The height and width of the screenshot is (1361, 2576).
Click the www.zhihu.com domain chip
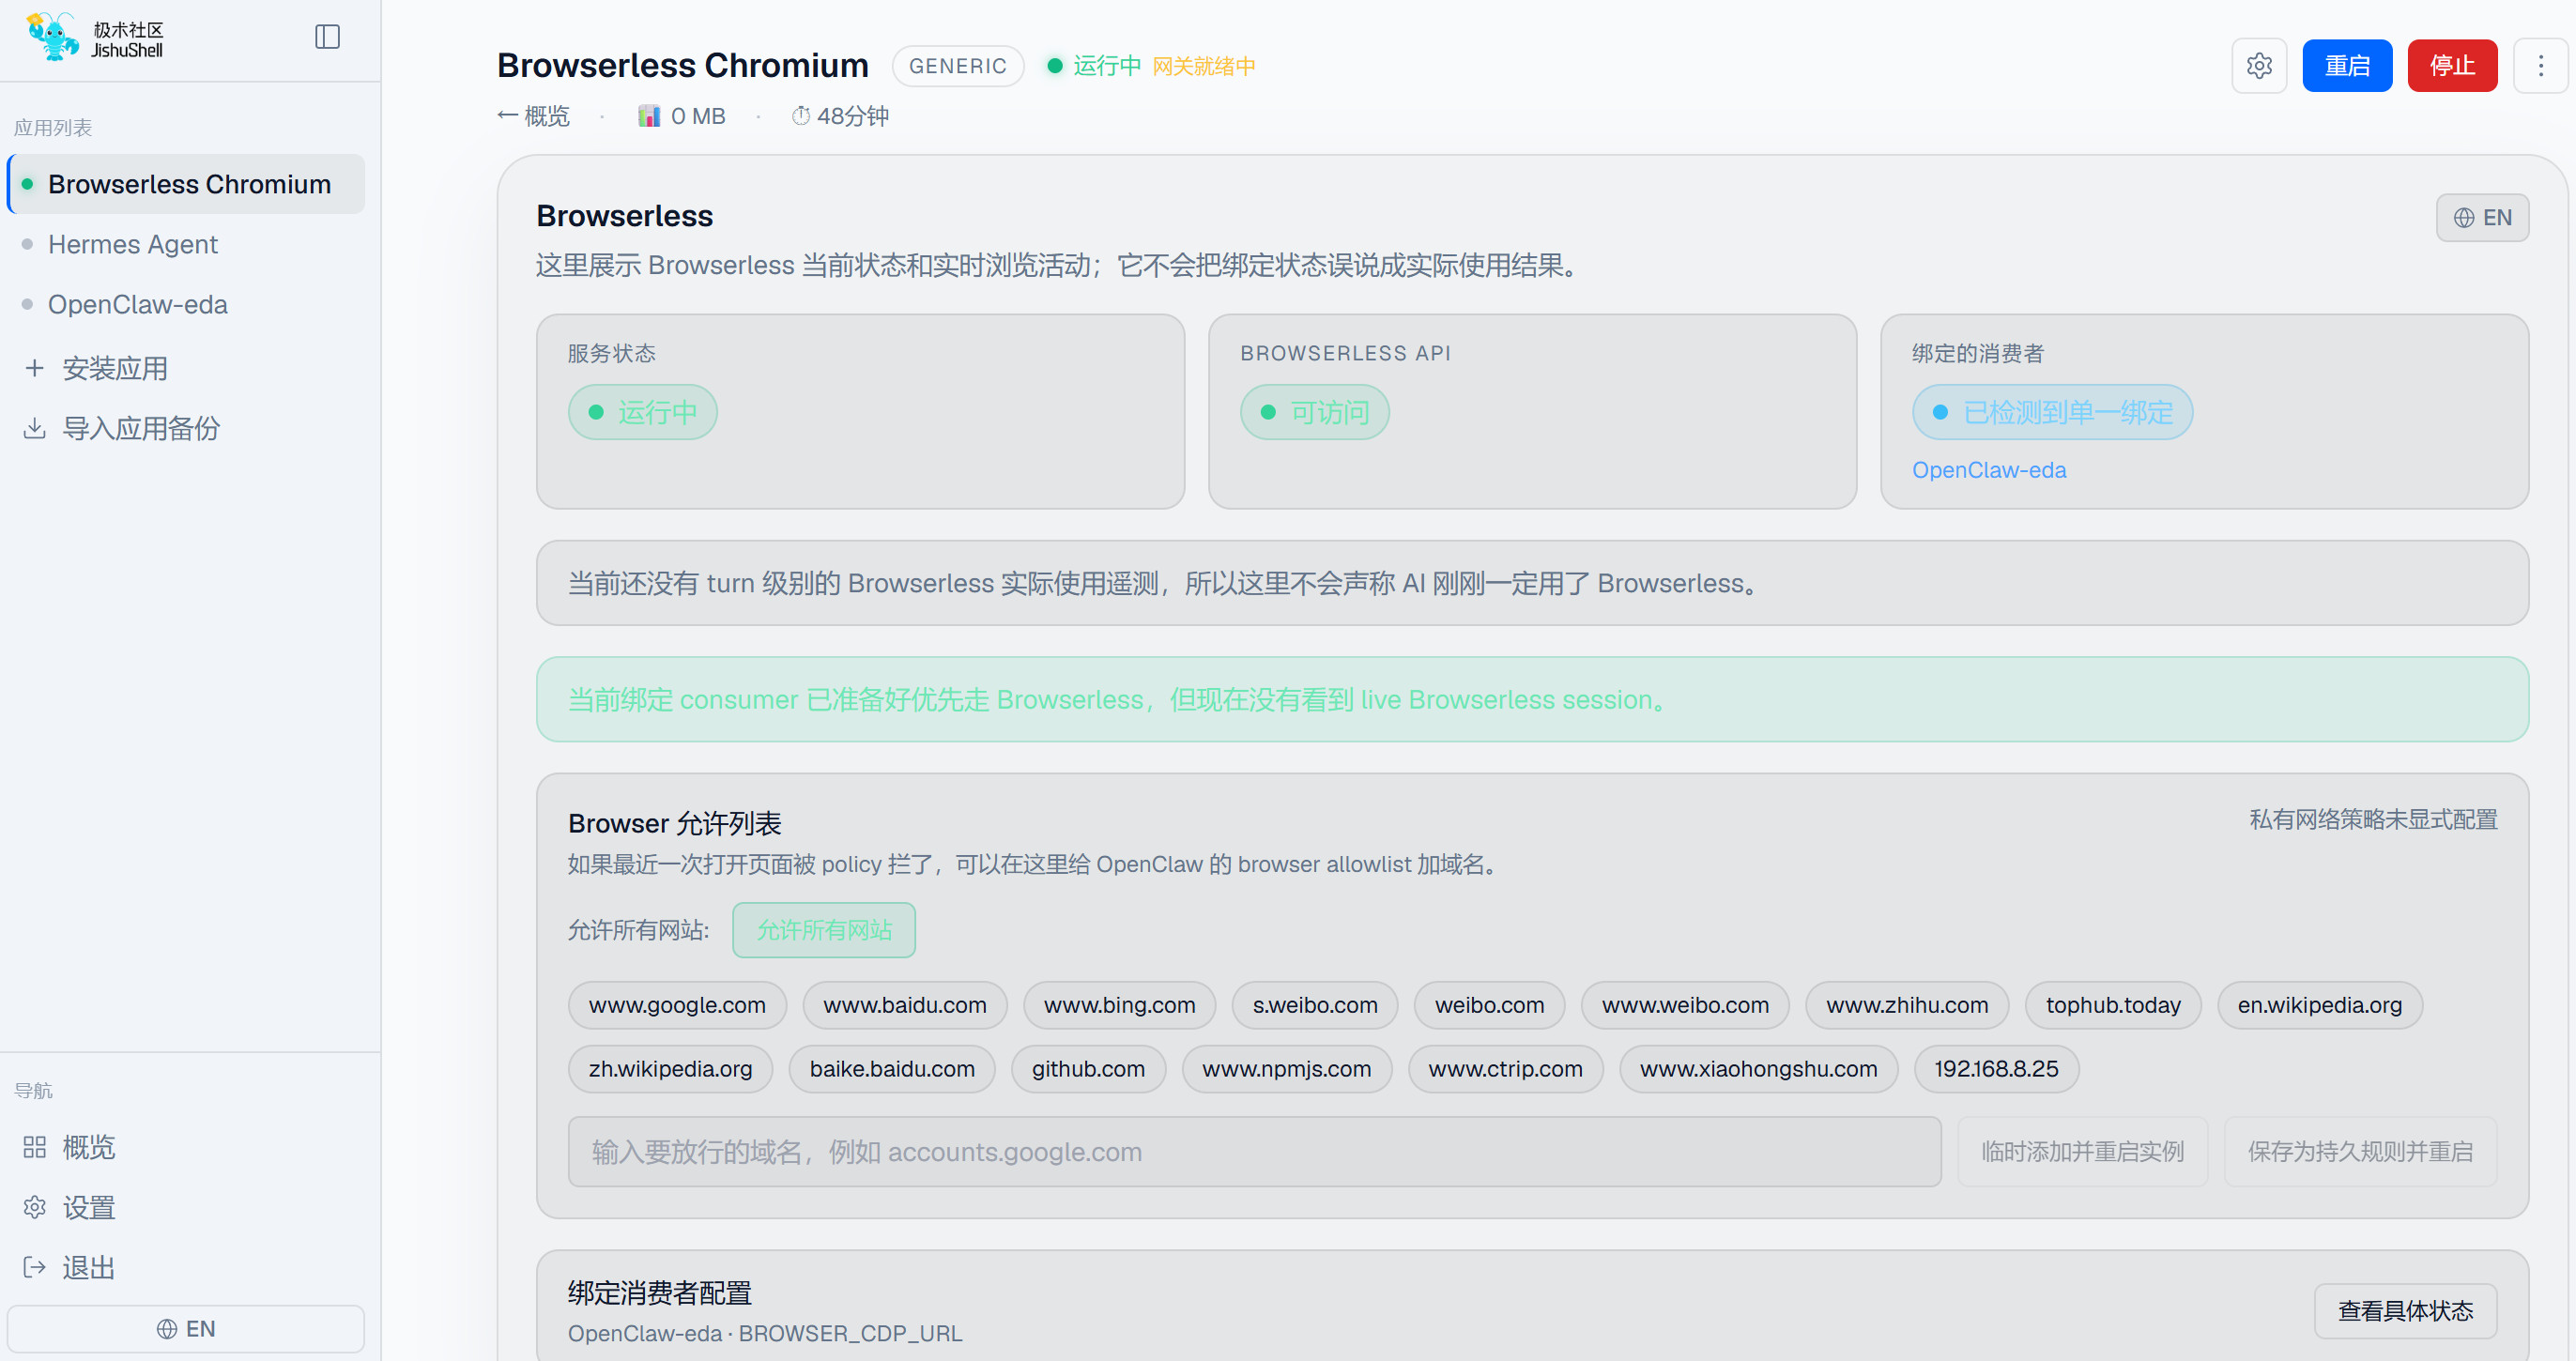tap(1906, 1005)
